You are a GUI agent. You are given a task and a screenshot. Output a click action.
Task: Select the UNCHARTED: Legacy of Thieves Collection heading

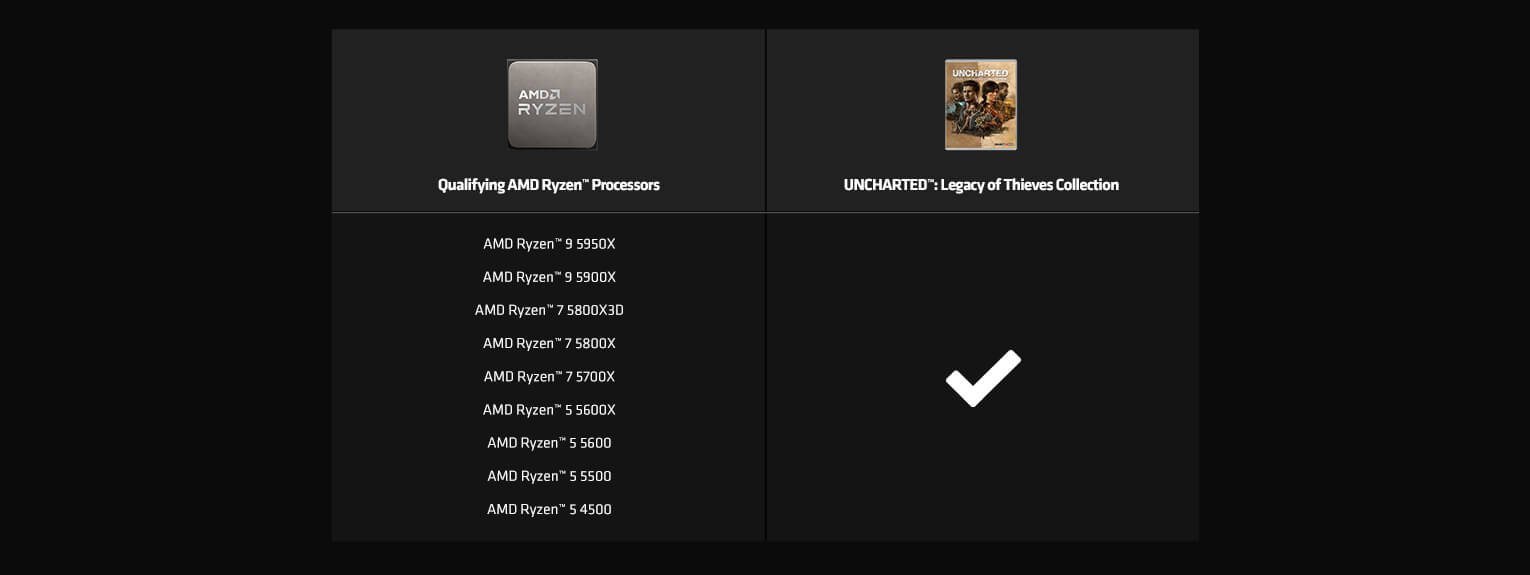click(981, 185)
